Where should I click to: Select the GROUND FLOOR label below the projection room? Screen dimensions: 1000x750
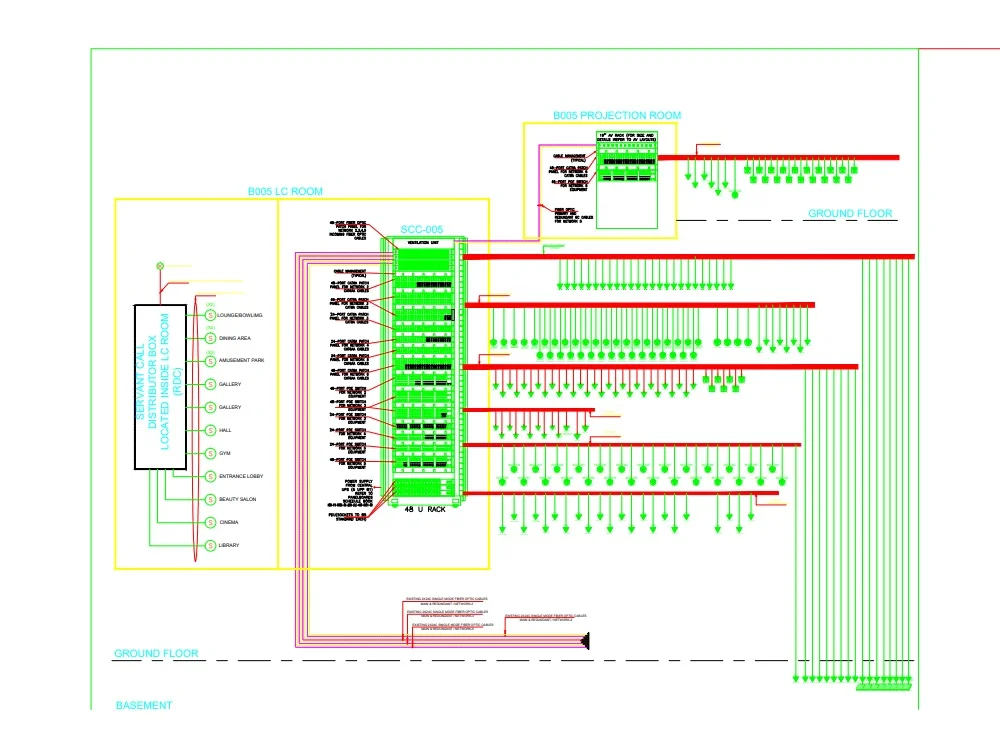coord(850,214)
